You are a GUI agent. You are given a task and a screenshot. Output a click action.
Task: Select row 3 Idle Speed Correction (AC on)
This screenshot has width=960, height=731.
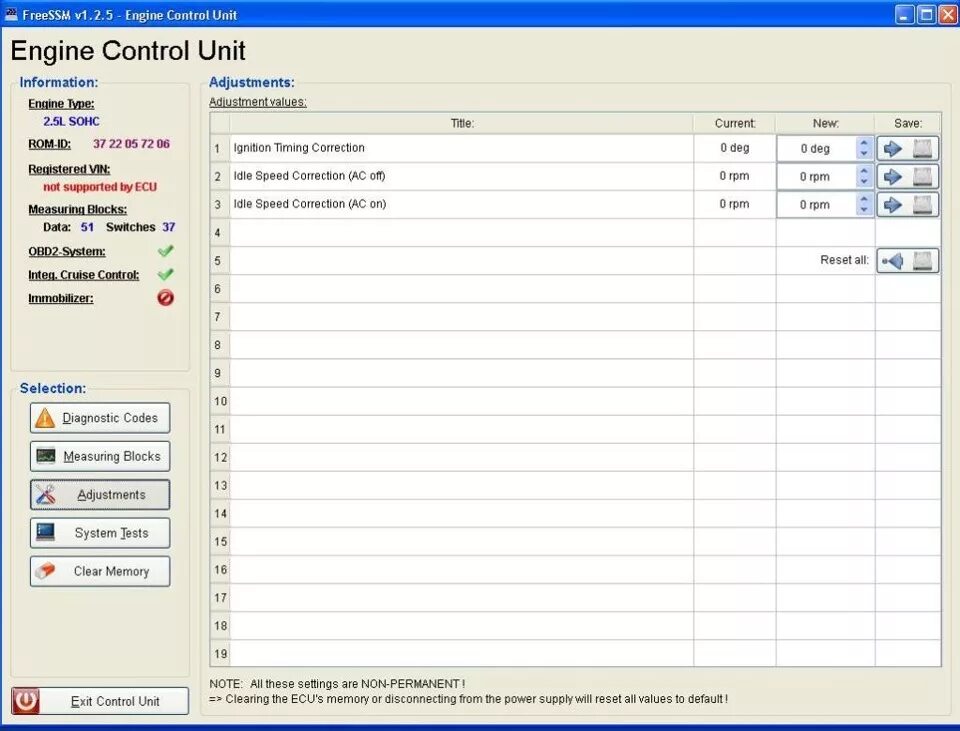462,204
